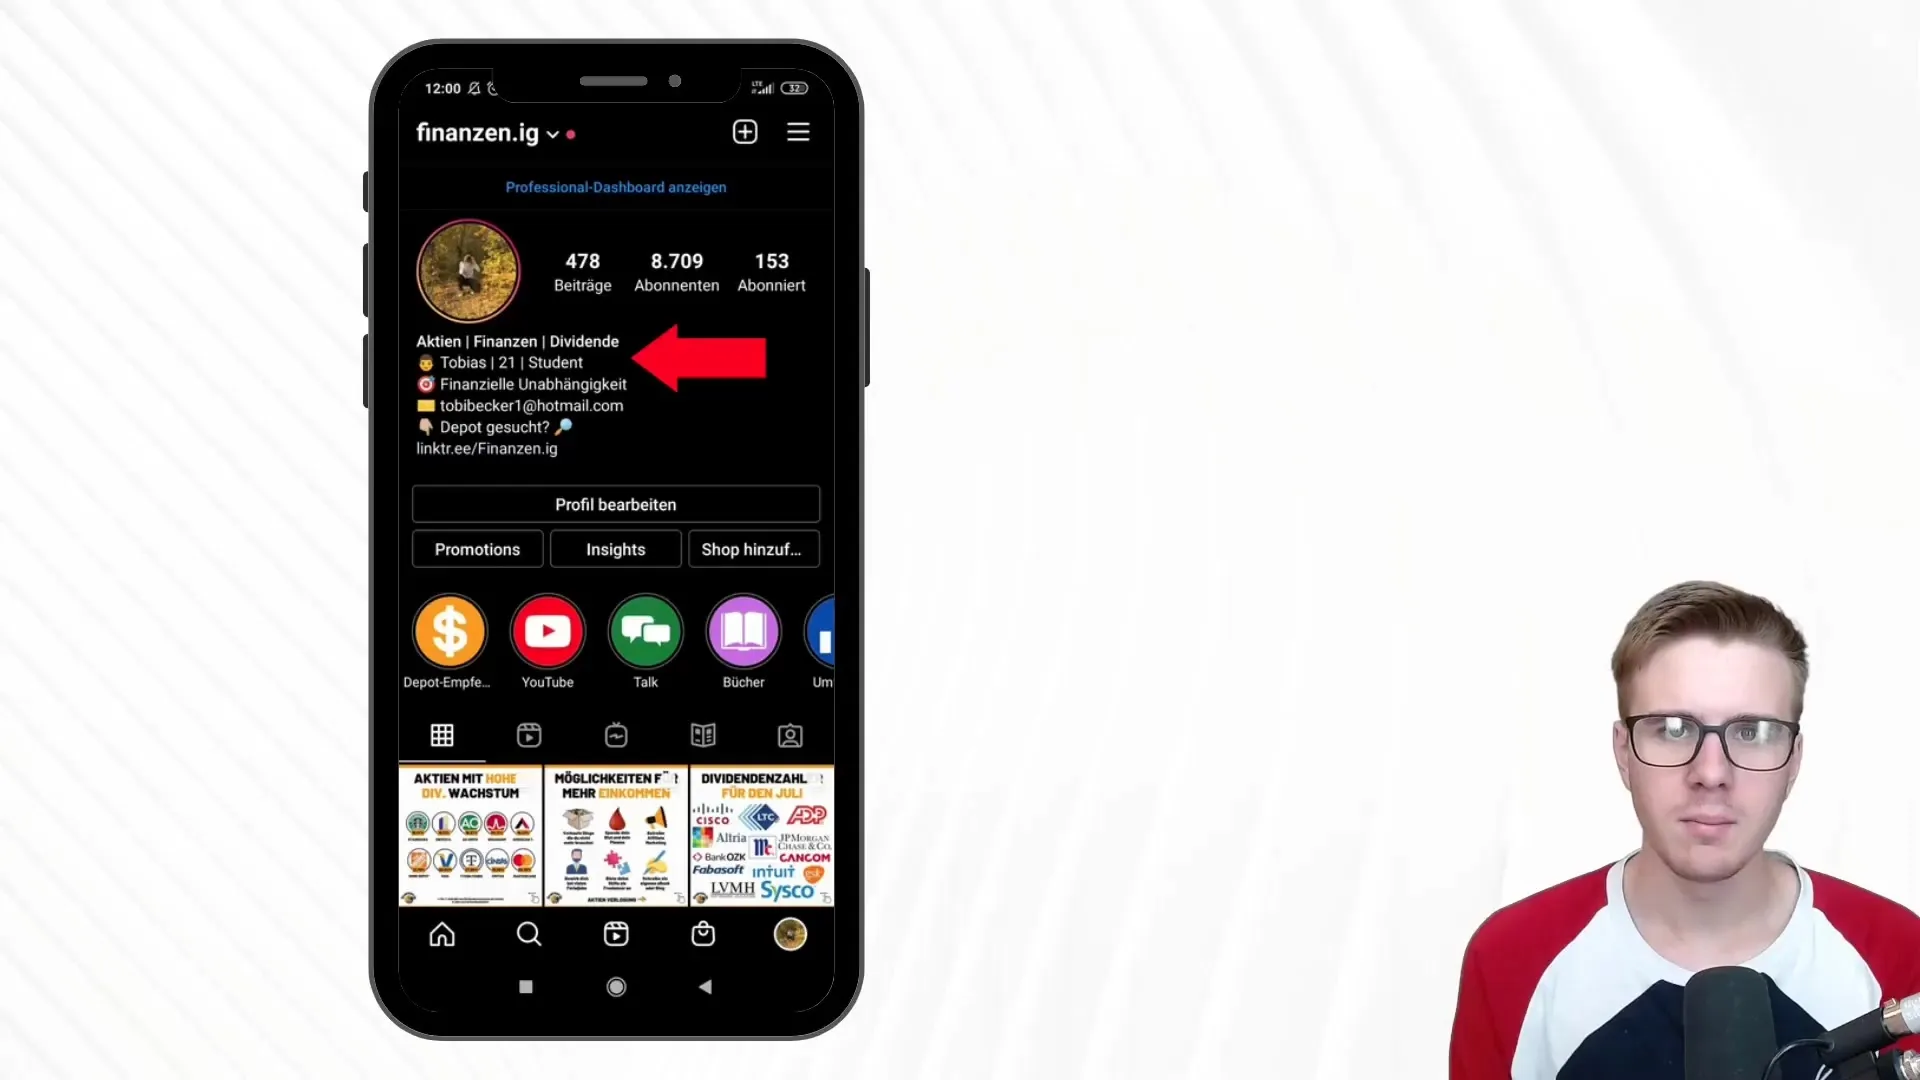Screen dimensions: 1920x1080
Task: Select the Promotions menu item
Action: [x=477, y=549]
